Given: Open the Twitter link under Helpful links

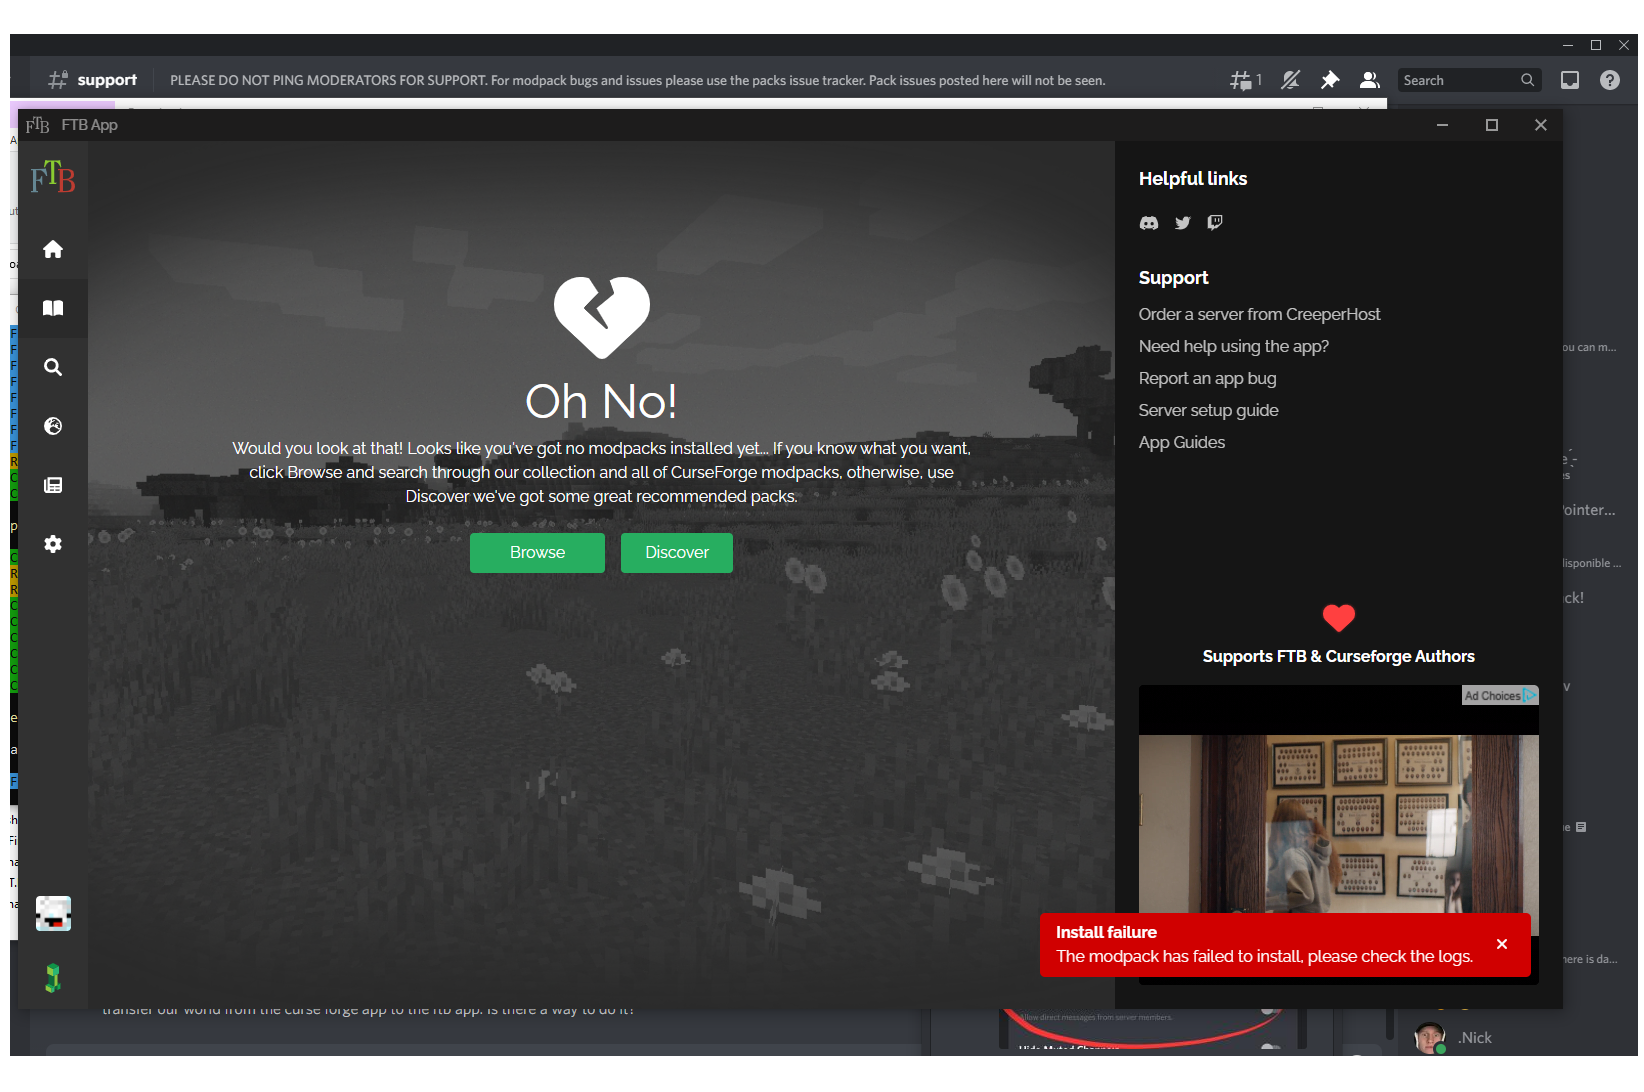Looking at the screenshot, I should 1183,223.
